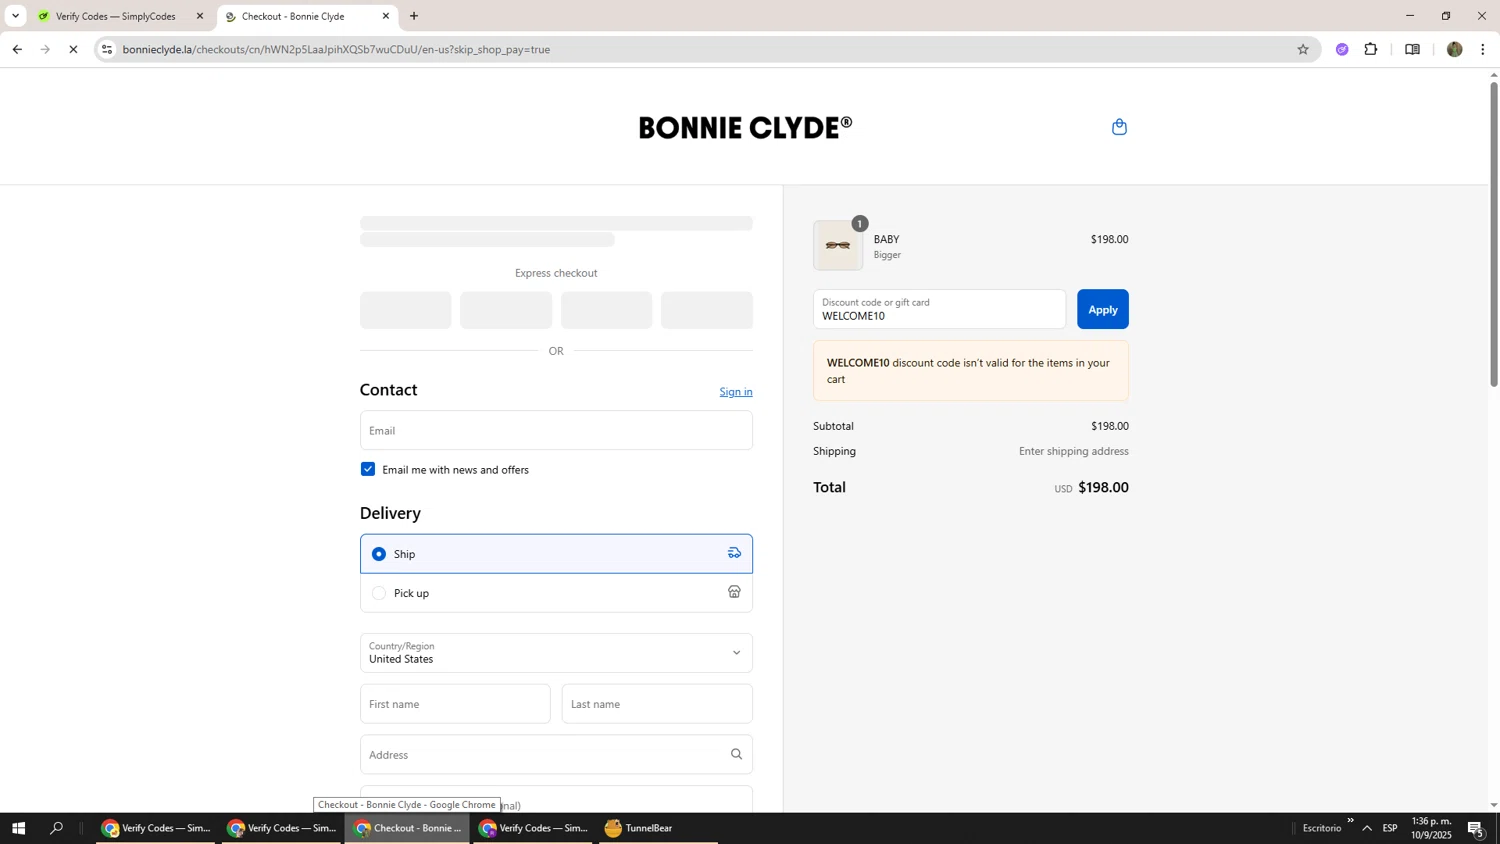1500x844 pixels.
Task: Open third Verify Codes taskbar window
Action: point(534,828)
